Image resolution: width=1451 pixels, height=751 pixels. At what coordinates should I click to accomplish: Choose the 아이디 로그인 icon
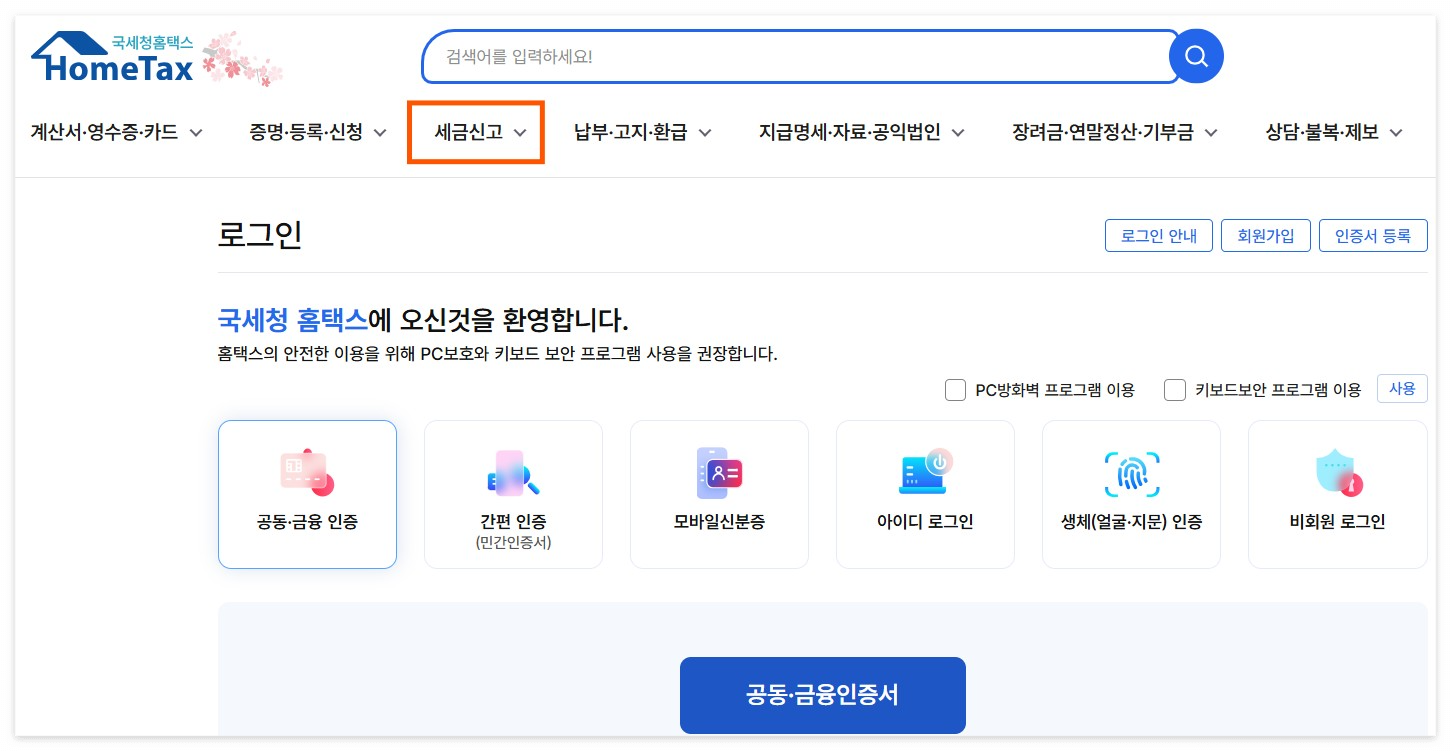tap(925, 473)
